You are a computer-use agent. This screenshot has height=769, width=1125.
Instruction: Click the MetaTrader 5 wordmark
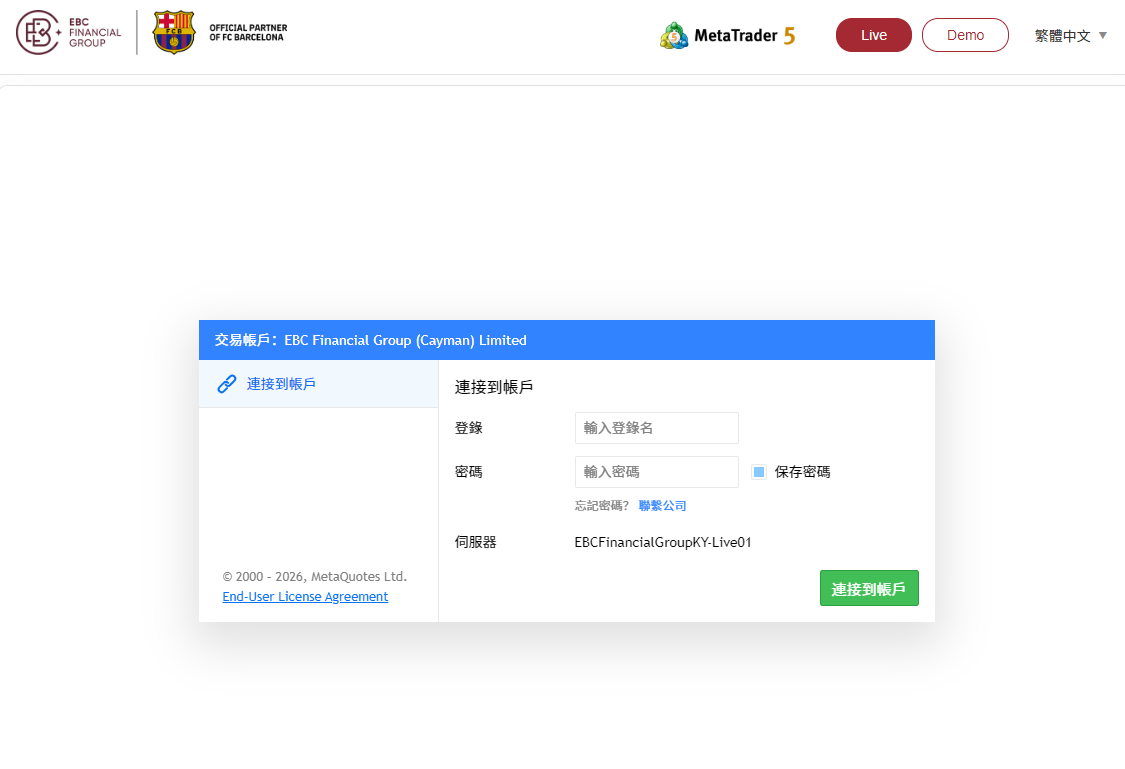coord(740,35)
